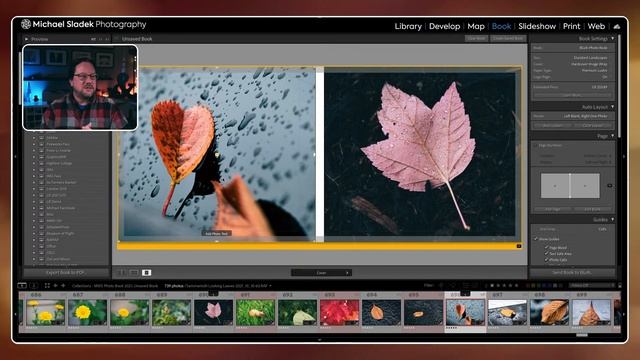Open the Slideshow module
This screenshot has width=640, height=360.
(537, 26)
